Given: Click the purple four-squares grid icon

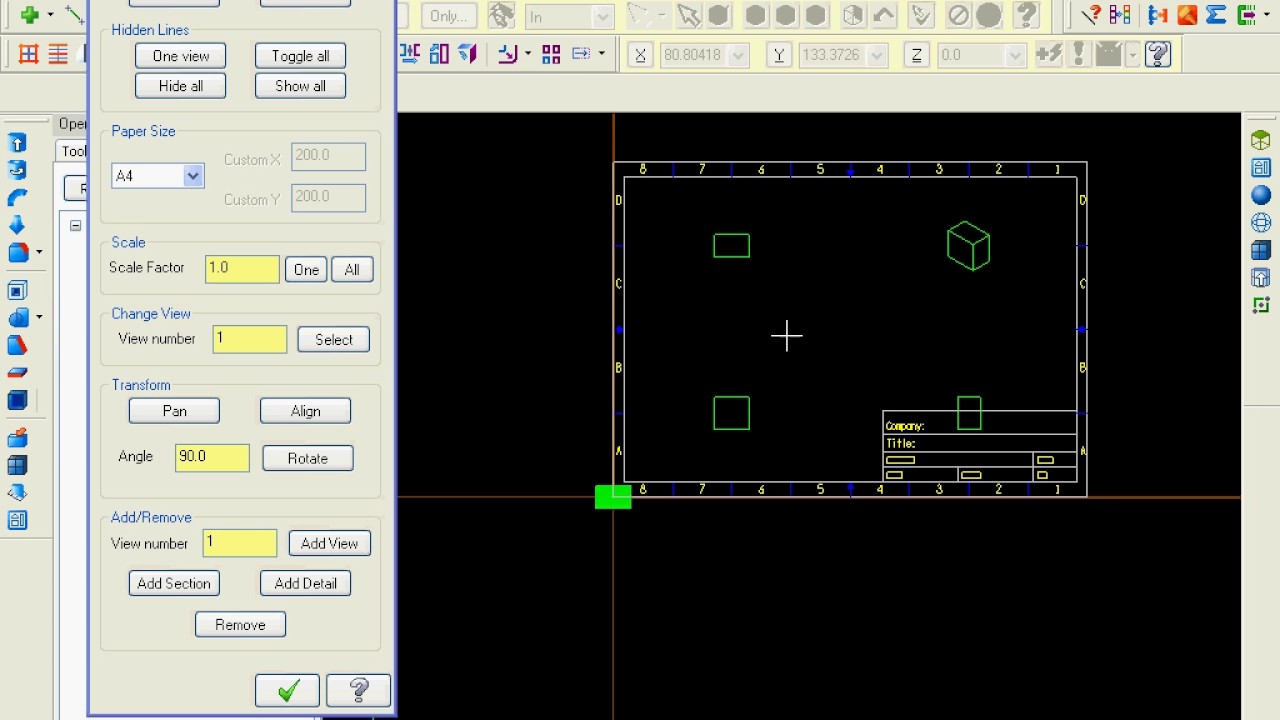Looking at the screenshot, I should pyautogui.click(x=551, y=55).
